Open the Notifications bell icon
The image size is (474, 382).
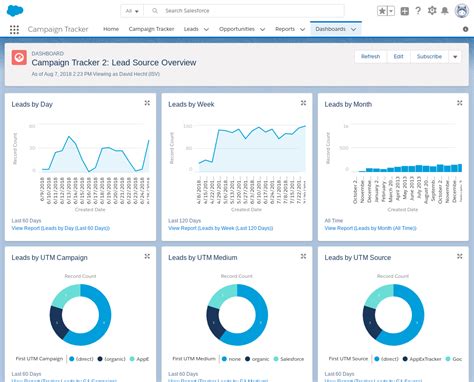445,11
